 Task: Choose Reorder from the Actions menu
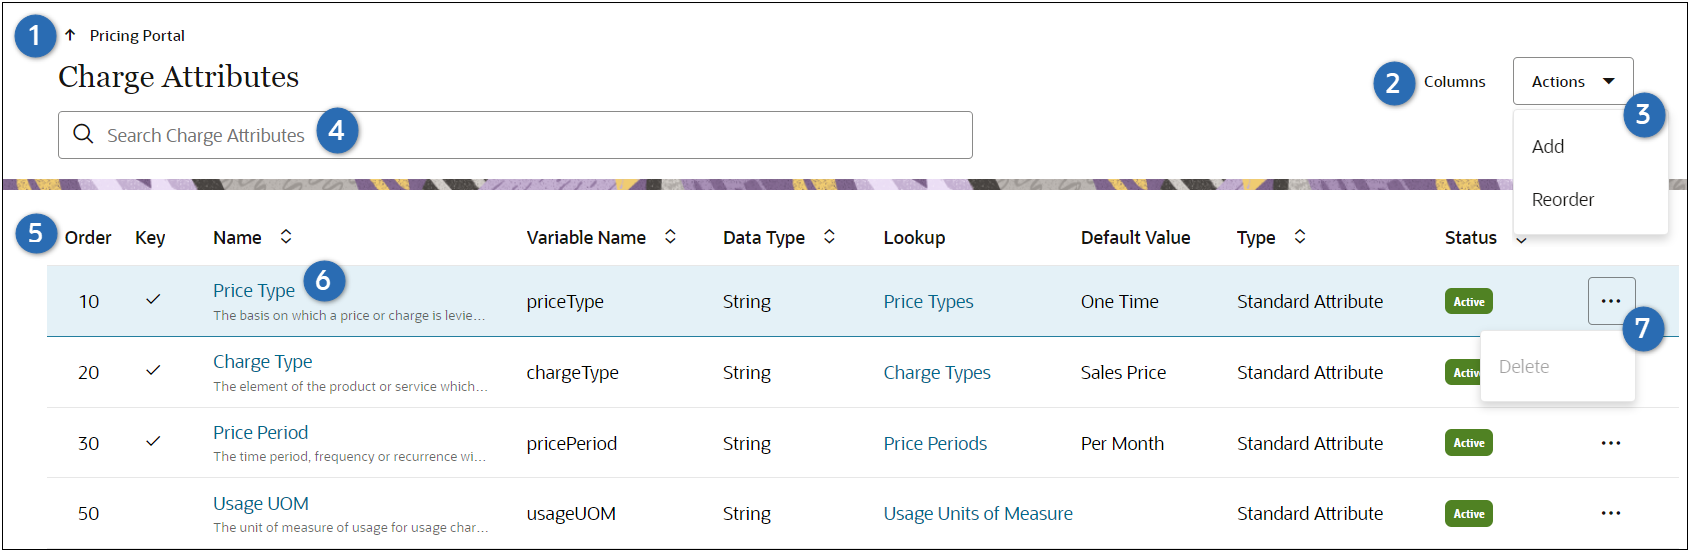[1563, 199]
